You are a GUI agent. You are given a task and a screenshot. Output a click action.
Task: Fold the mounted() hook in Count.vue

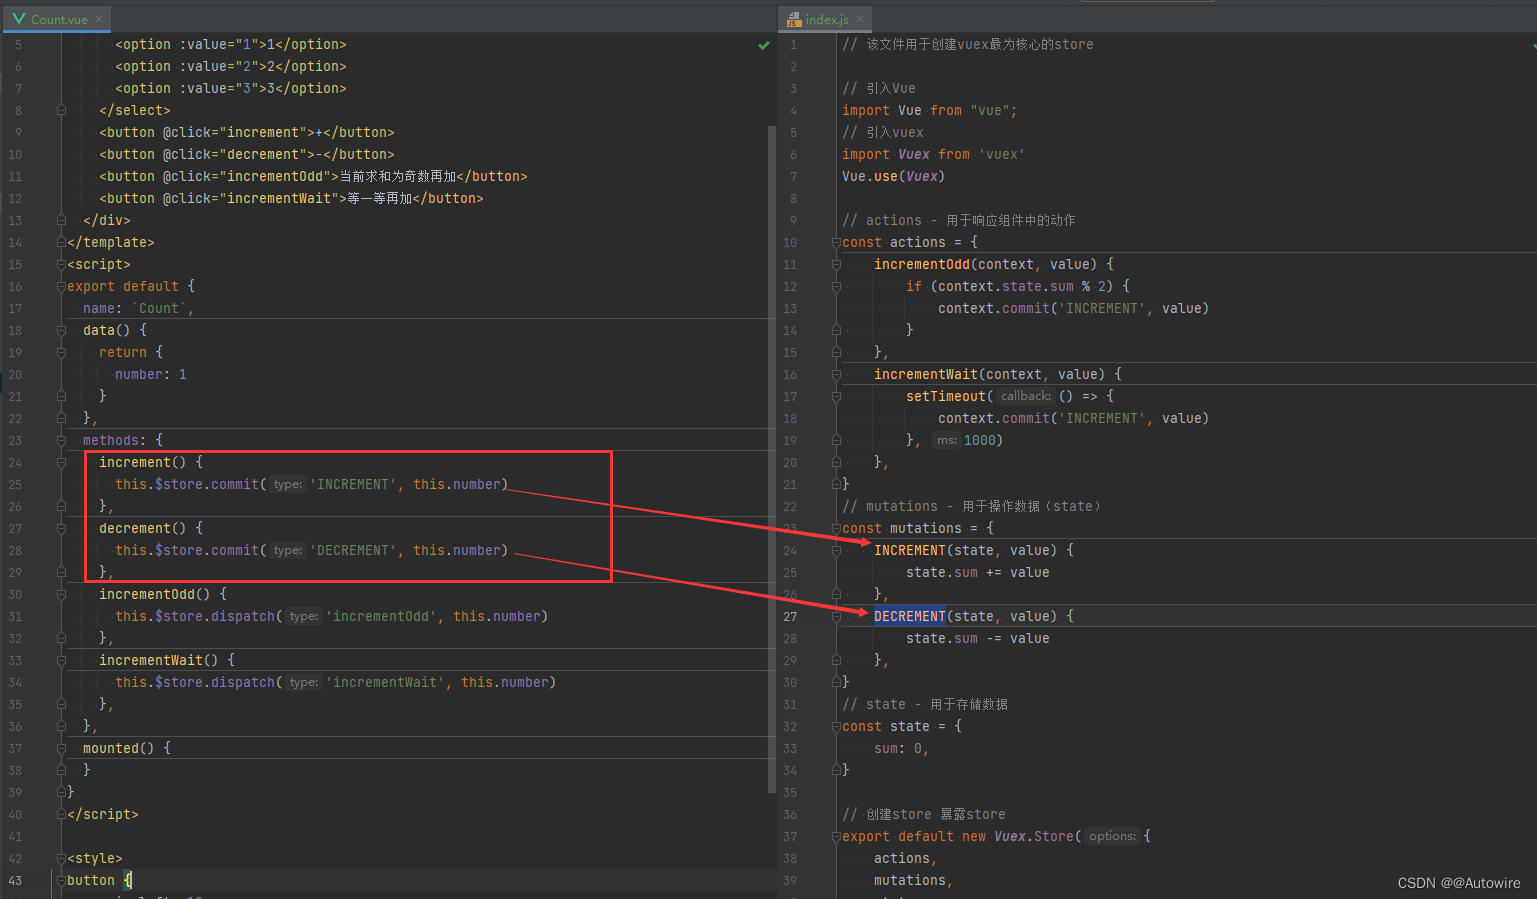(62, 748)
